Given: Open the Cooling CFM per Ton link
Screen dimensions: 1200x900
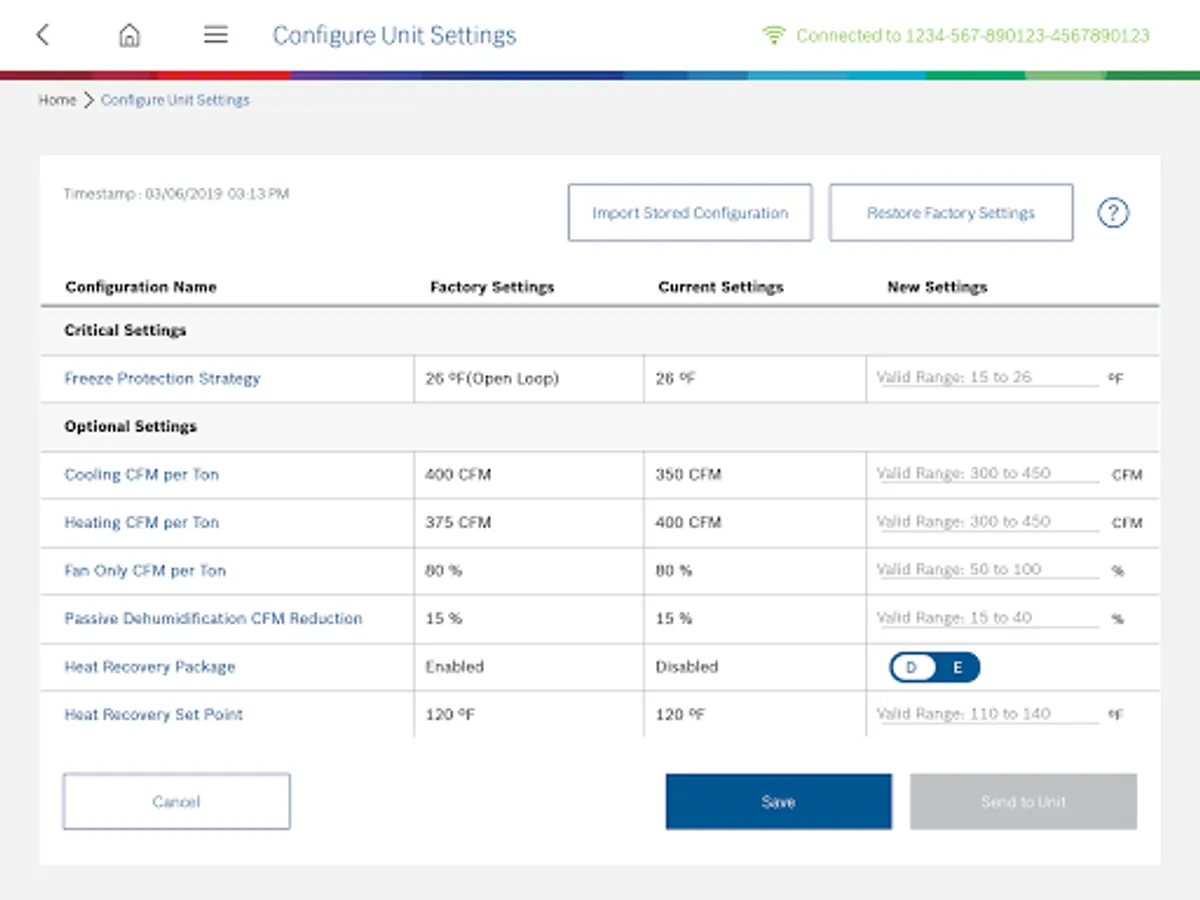Looking at the screenshot, I should click(x=141, y=474).
